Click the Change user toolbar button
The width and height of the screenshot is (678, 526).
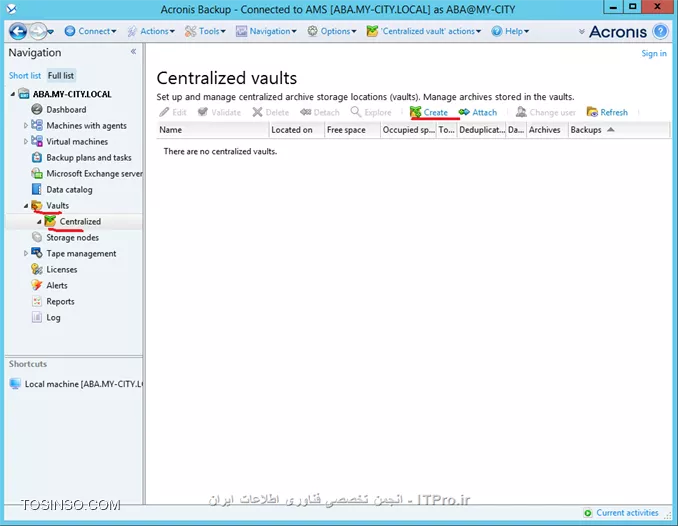coord(546,112)
